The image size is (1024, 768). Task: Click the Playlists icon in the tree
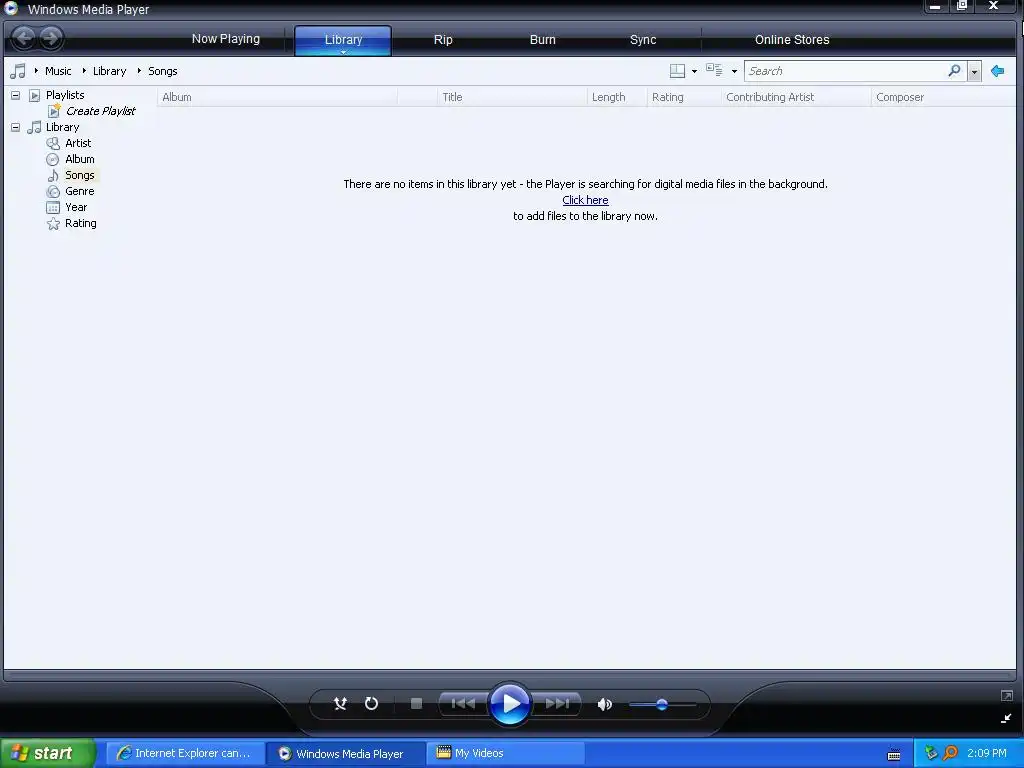tap(35, 95)
